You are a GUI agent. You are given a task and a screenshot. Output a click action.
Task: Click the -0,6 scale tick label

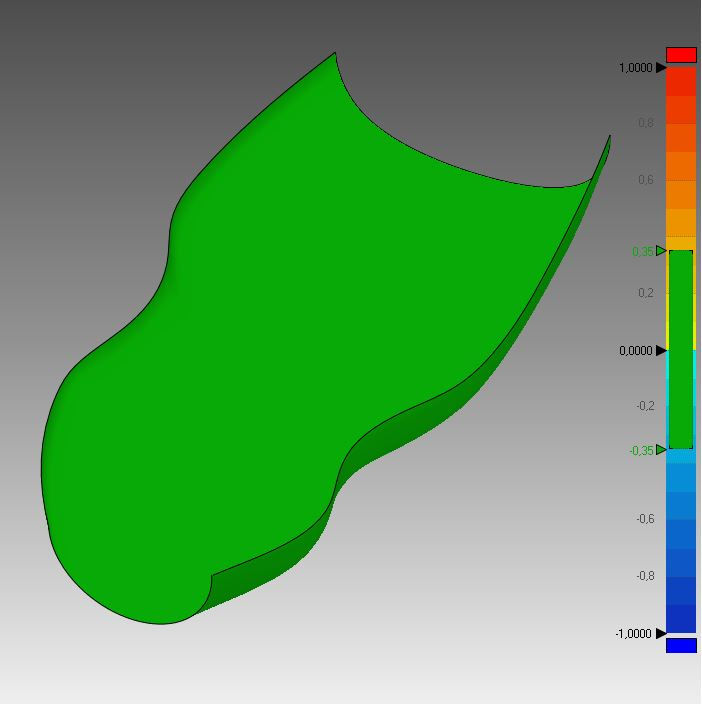point(645,519)
